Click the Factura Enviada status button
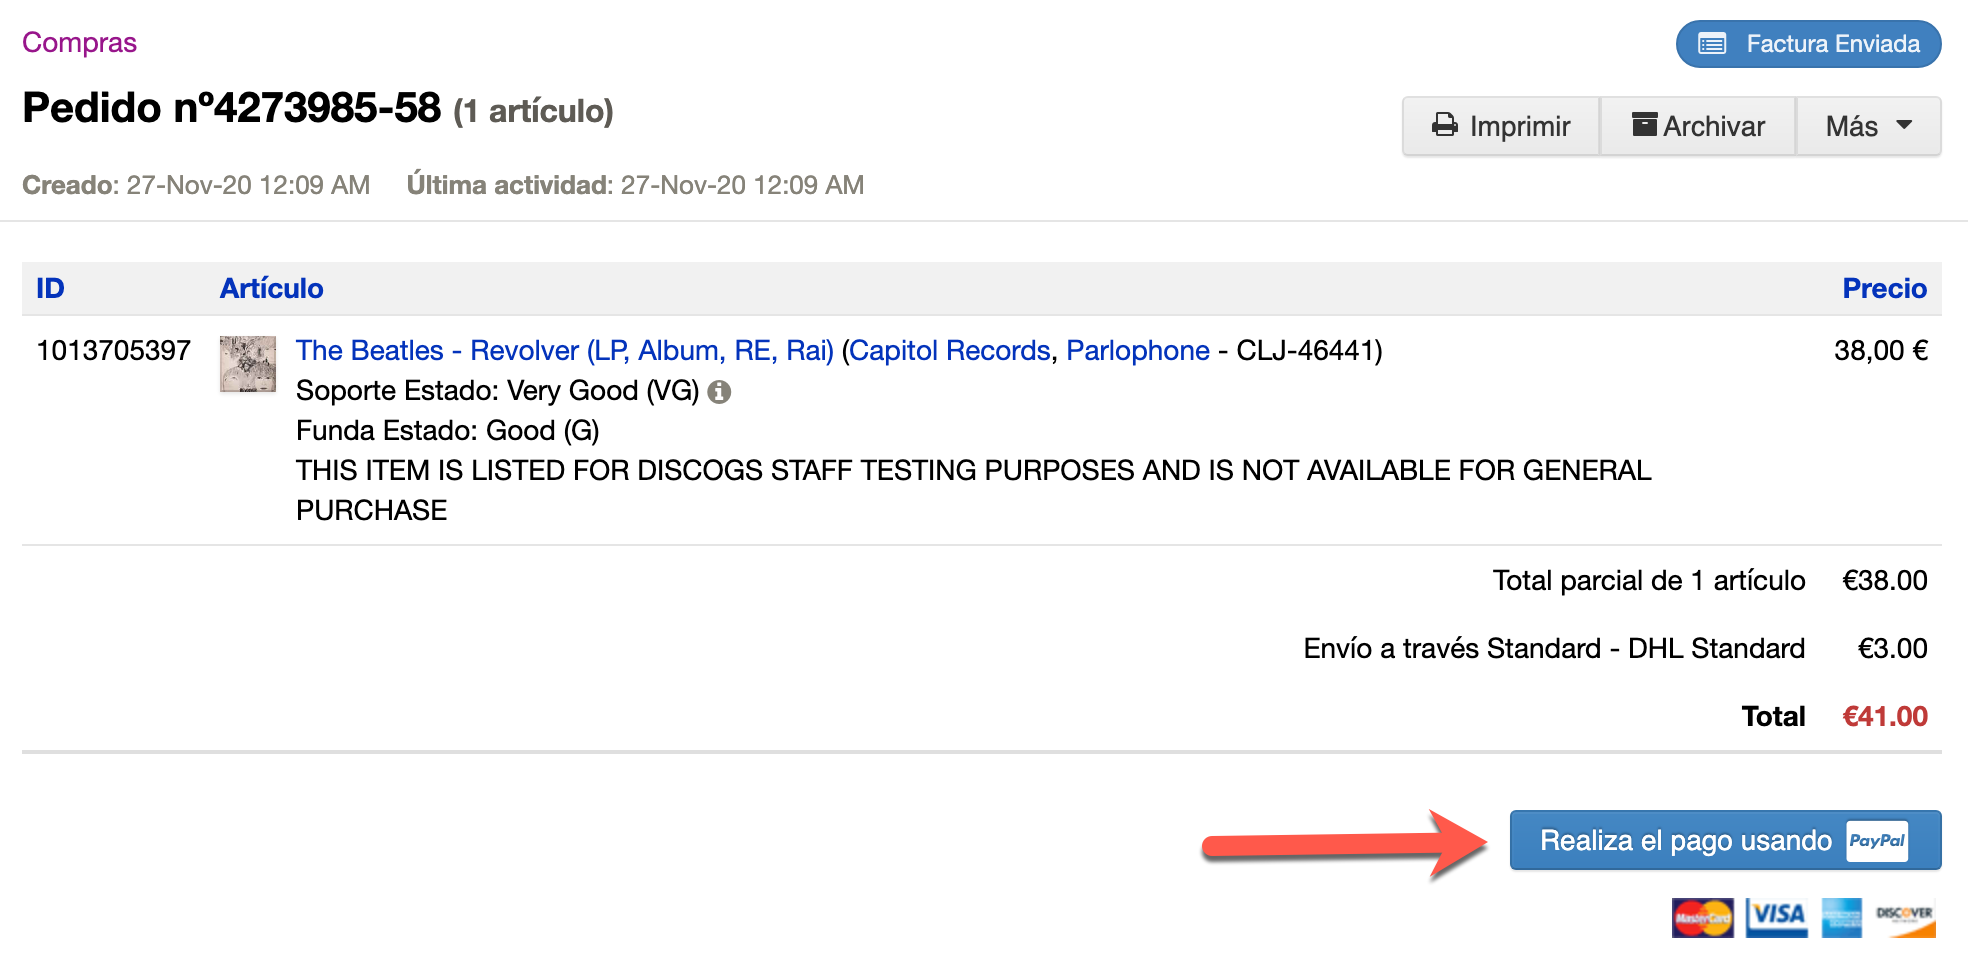This screenshot has width=1968, height=960. pos(1808,44)
